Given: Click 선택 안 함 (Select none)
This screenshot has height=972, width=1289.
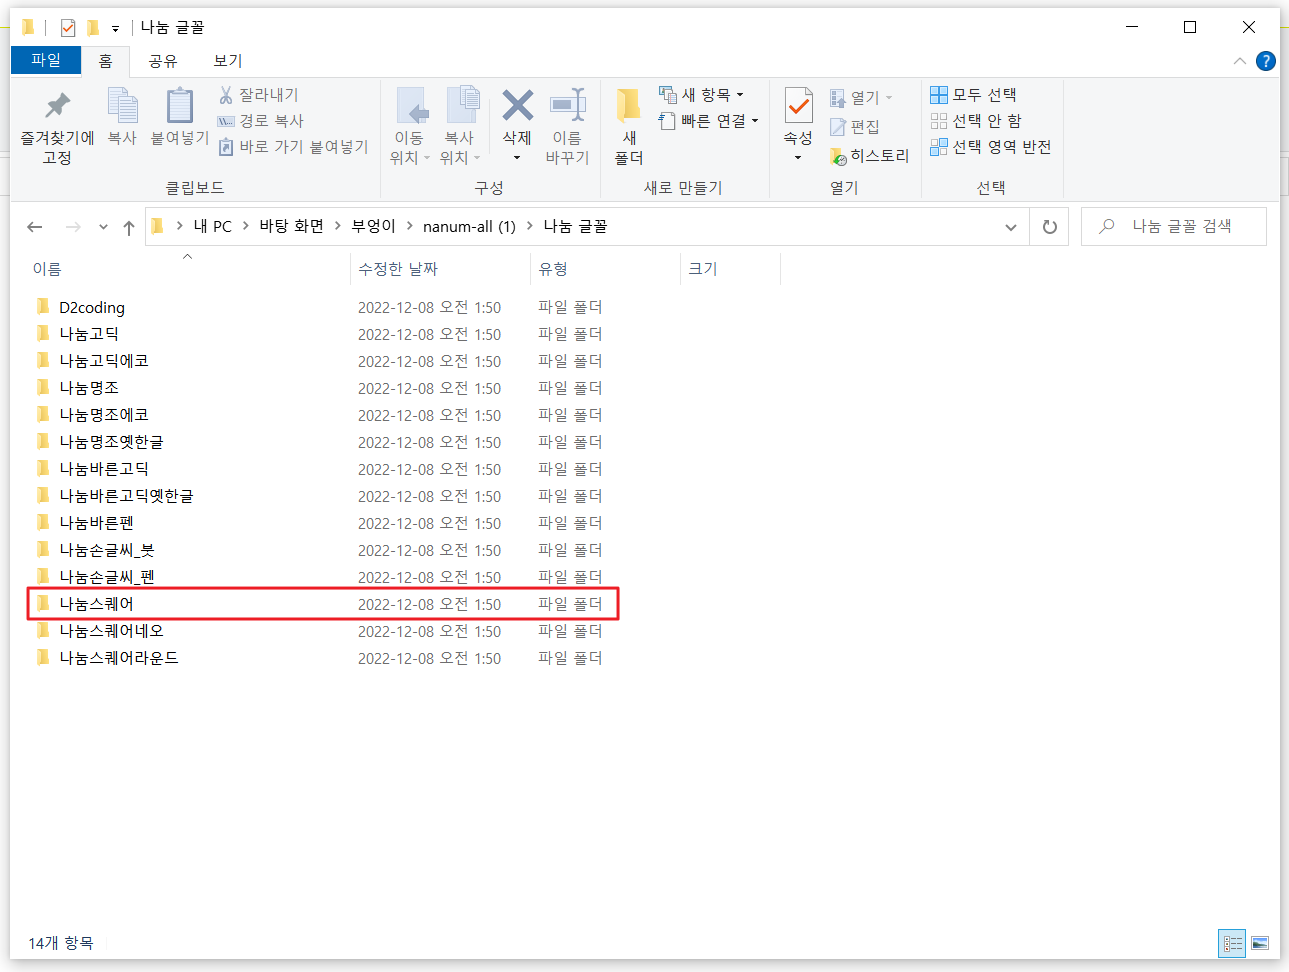Looking at the screenshot, I should click(x=976, y=121).
